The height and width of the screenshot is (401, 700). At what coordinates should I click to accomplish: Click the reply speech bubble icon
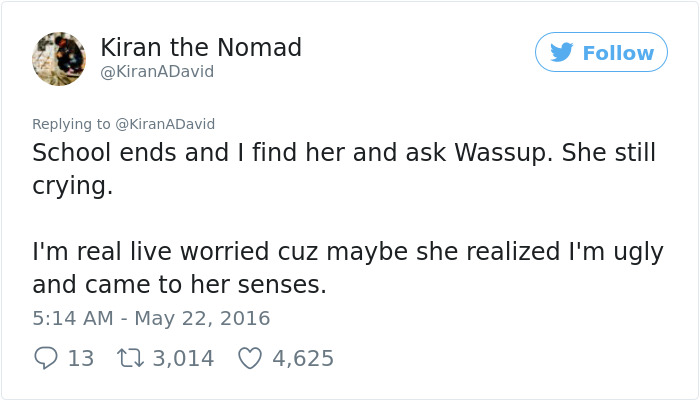46,358
